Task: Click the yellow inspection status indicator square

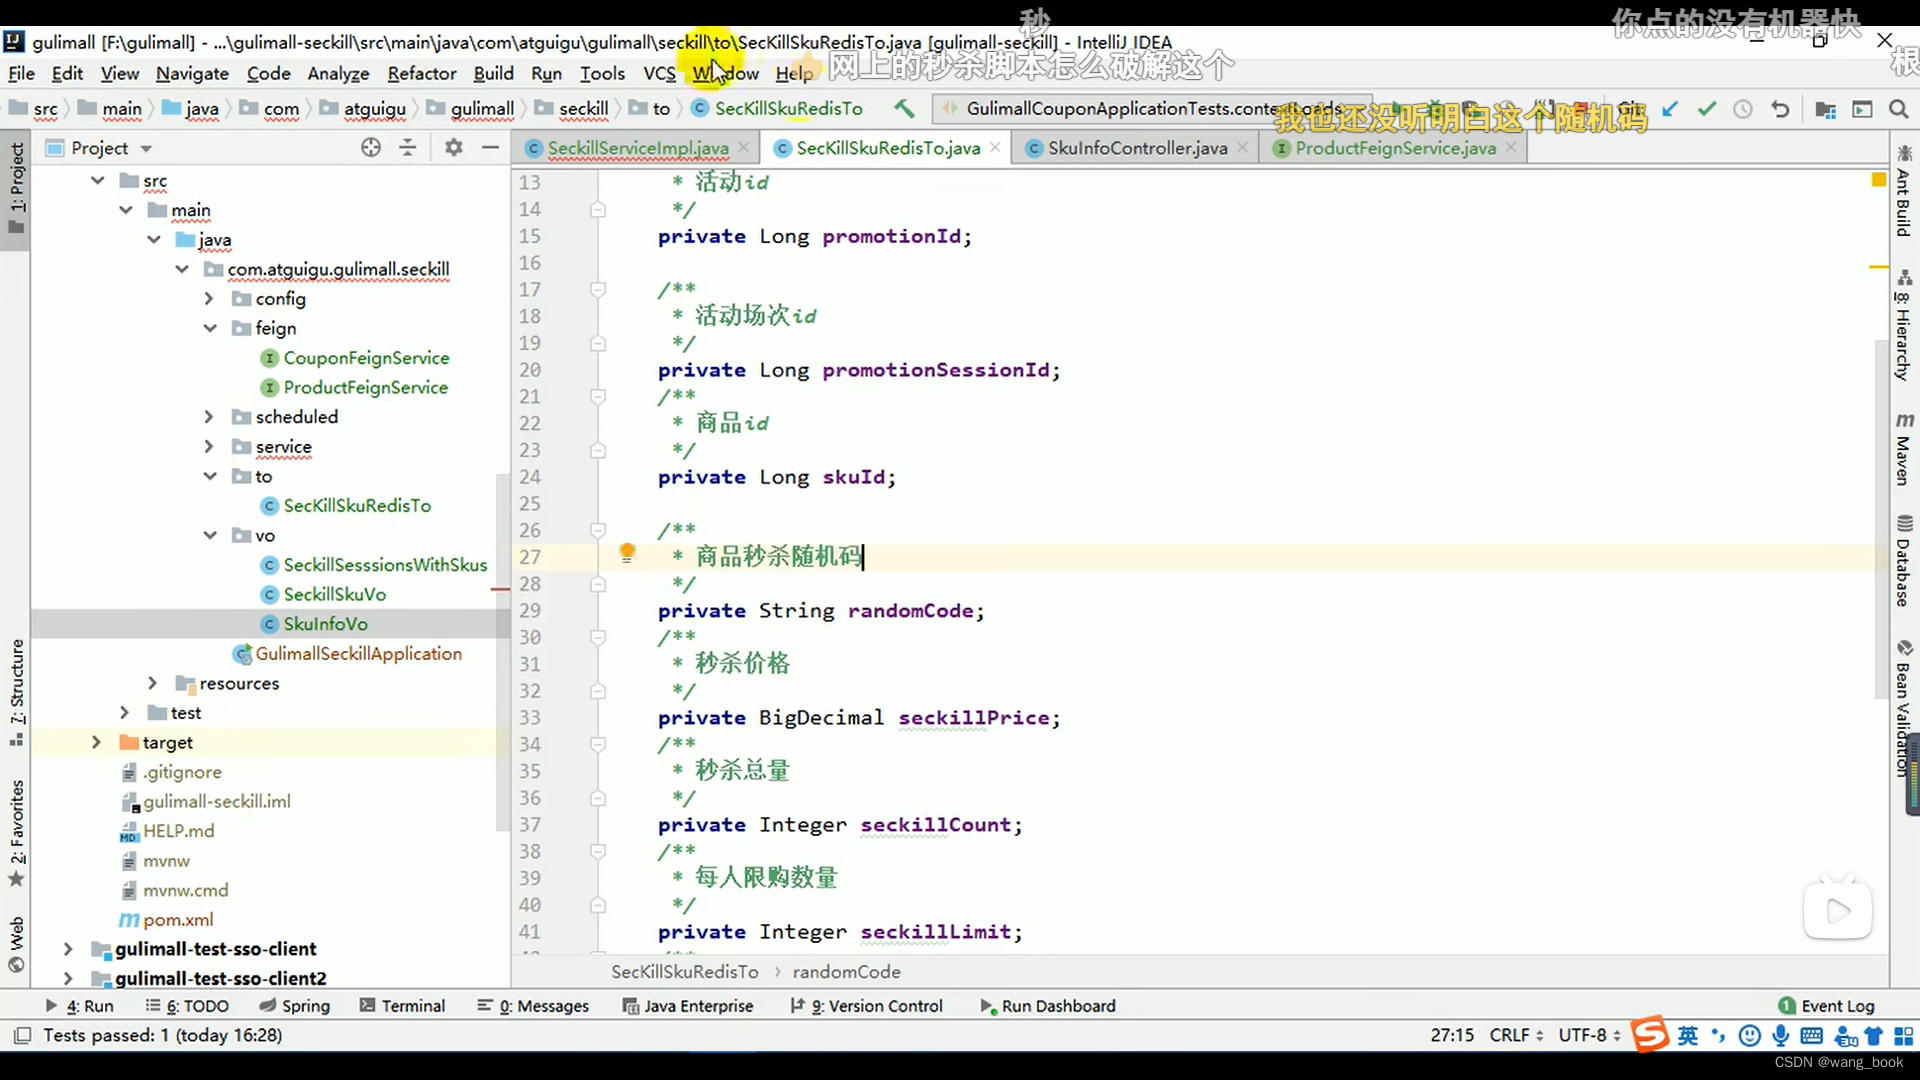Action: (x=1878, y=180)
